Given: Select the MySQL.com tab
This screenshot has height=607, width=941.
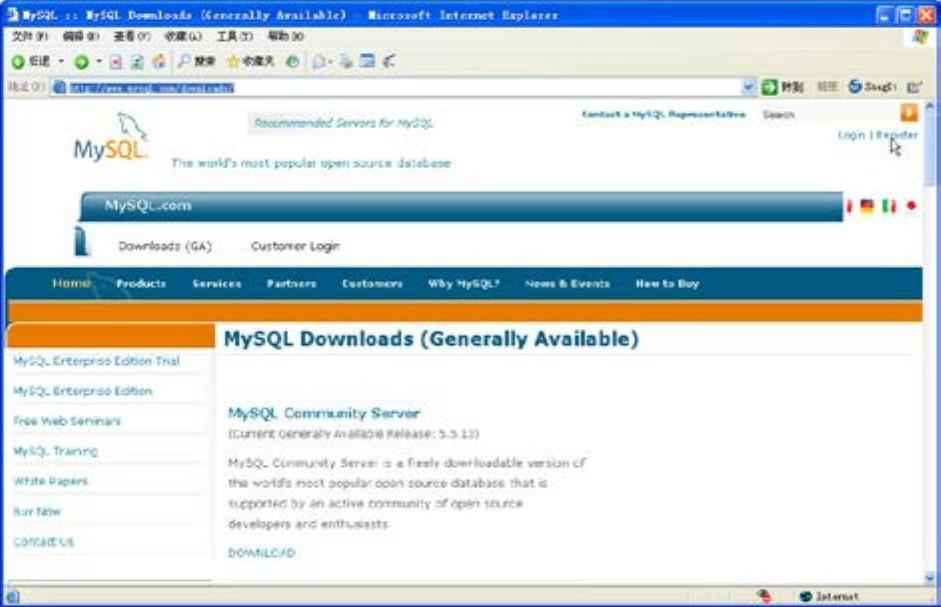Looking at the screenshot, I should click(148, 205).
